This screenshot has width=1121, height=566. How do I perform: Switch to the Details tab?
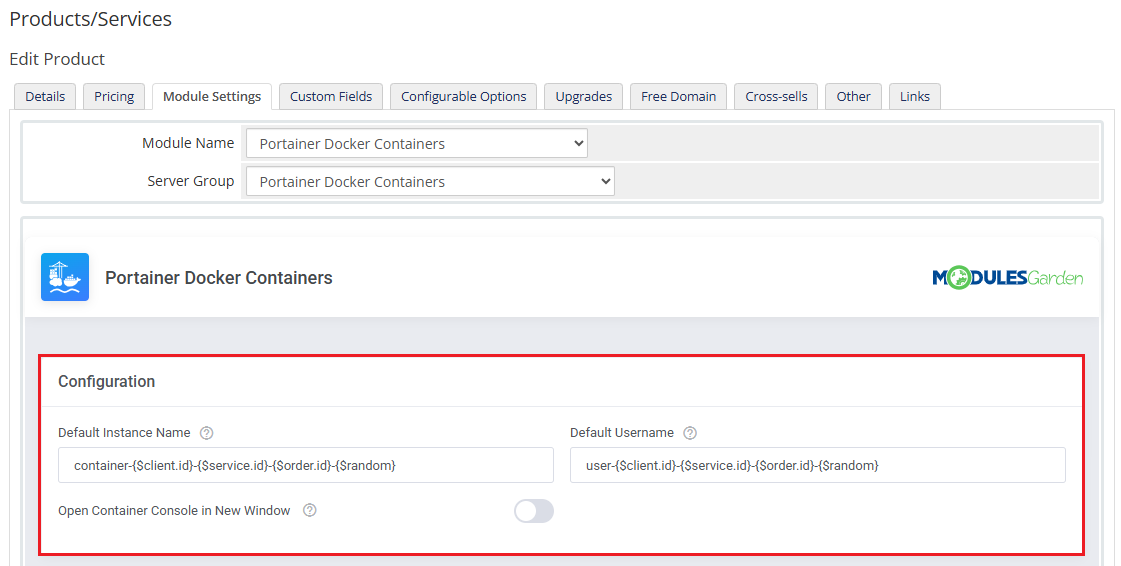coord(45,96)
